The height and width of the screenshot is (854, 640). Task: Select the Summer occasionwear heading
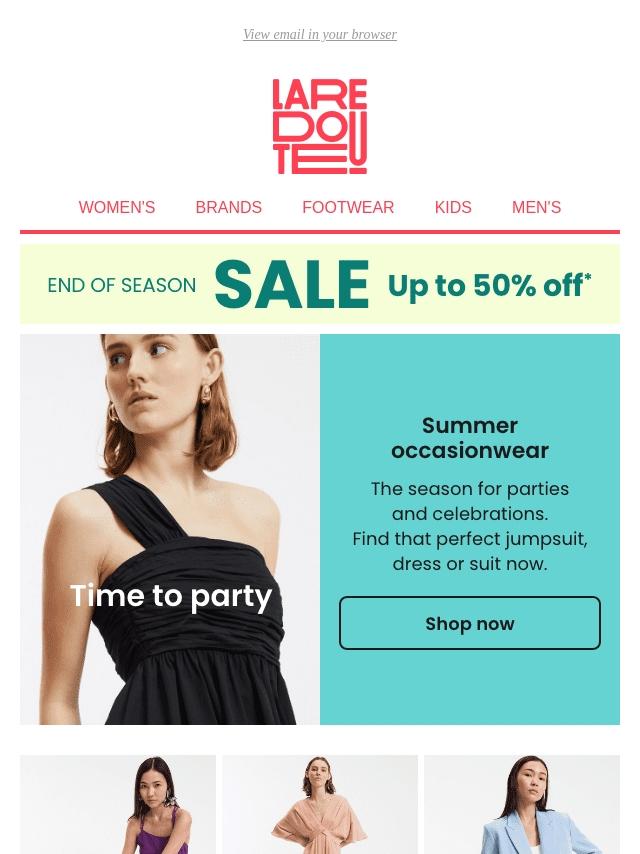pyautogui.click(x=470, y=438)
